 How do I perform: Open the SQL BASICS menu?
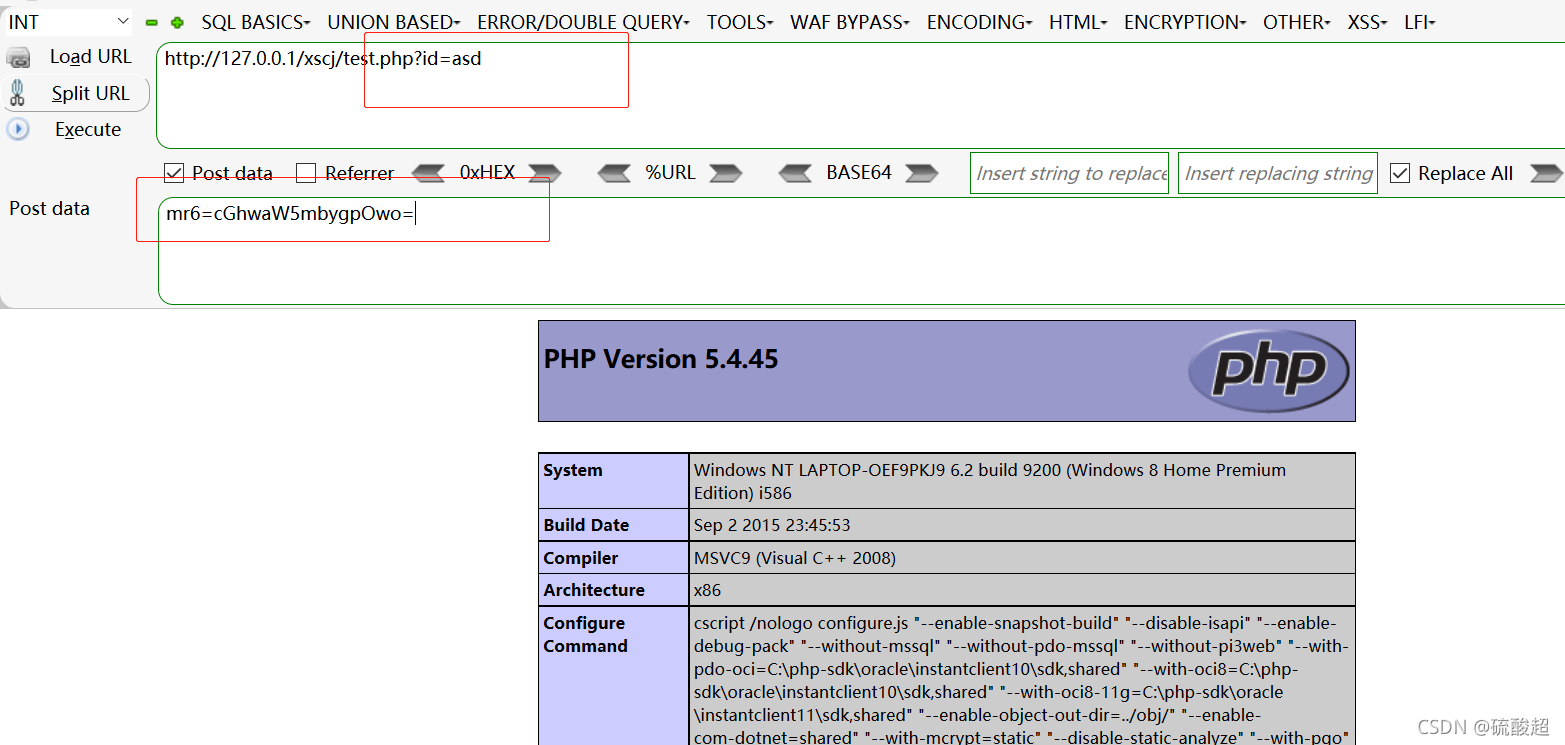256,22
